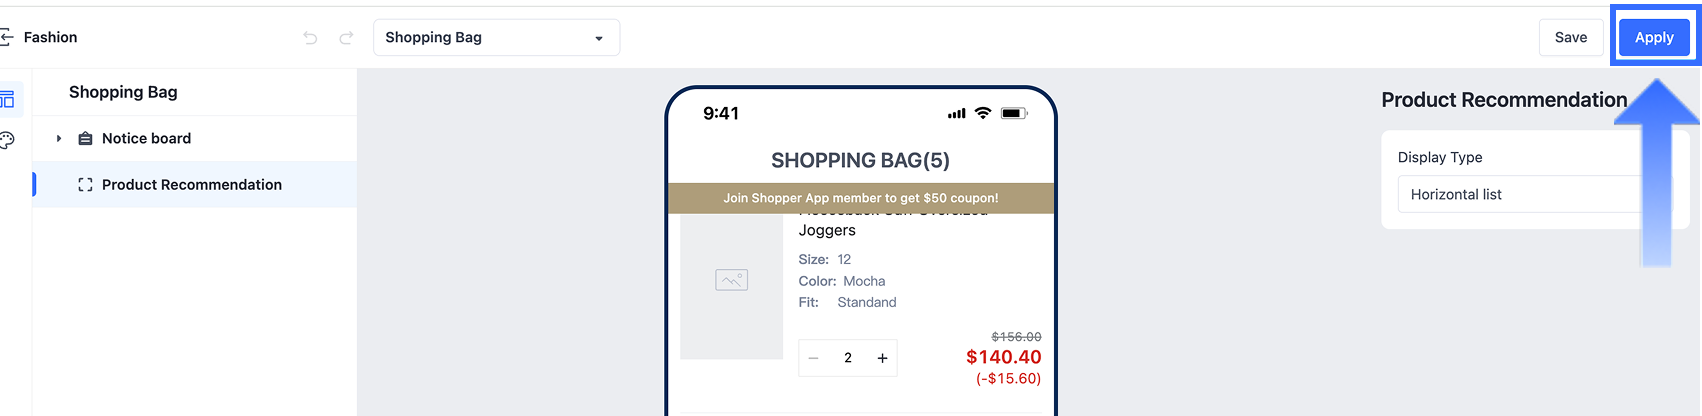
Task: Click the quantity value field showing 2
Action: [848, 358]
